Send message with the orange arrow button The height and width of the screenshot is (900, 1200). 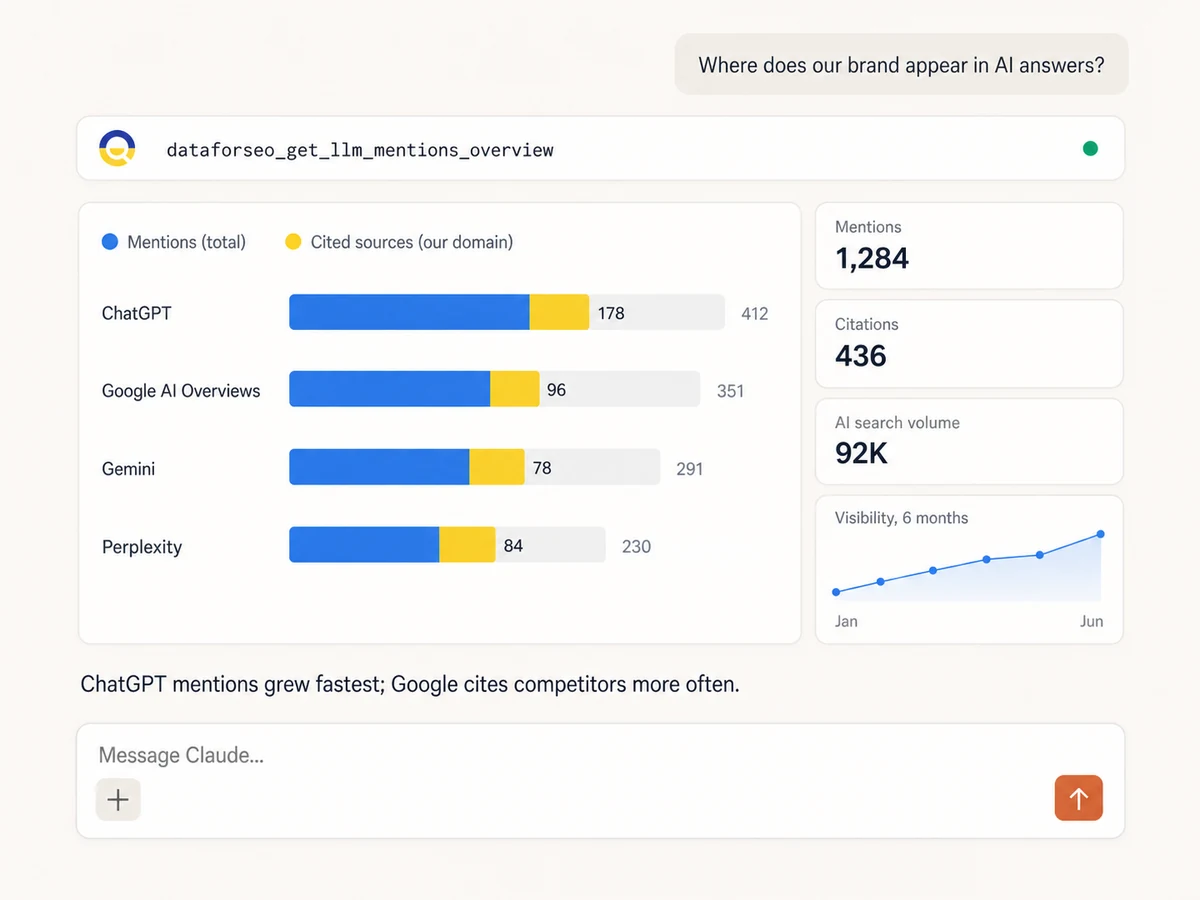click(1078, 798)
